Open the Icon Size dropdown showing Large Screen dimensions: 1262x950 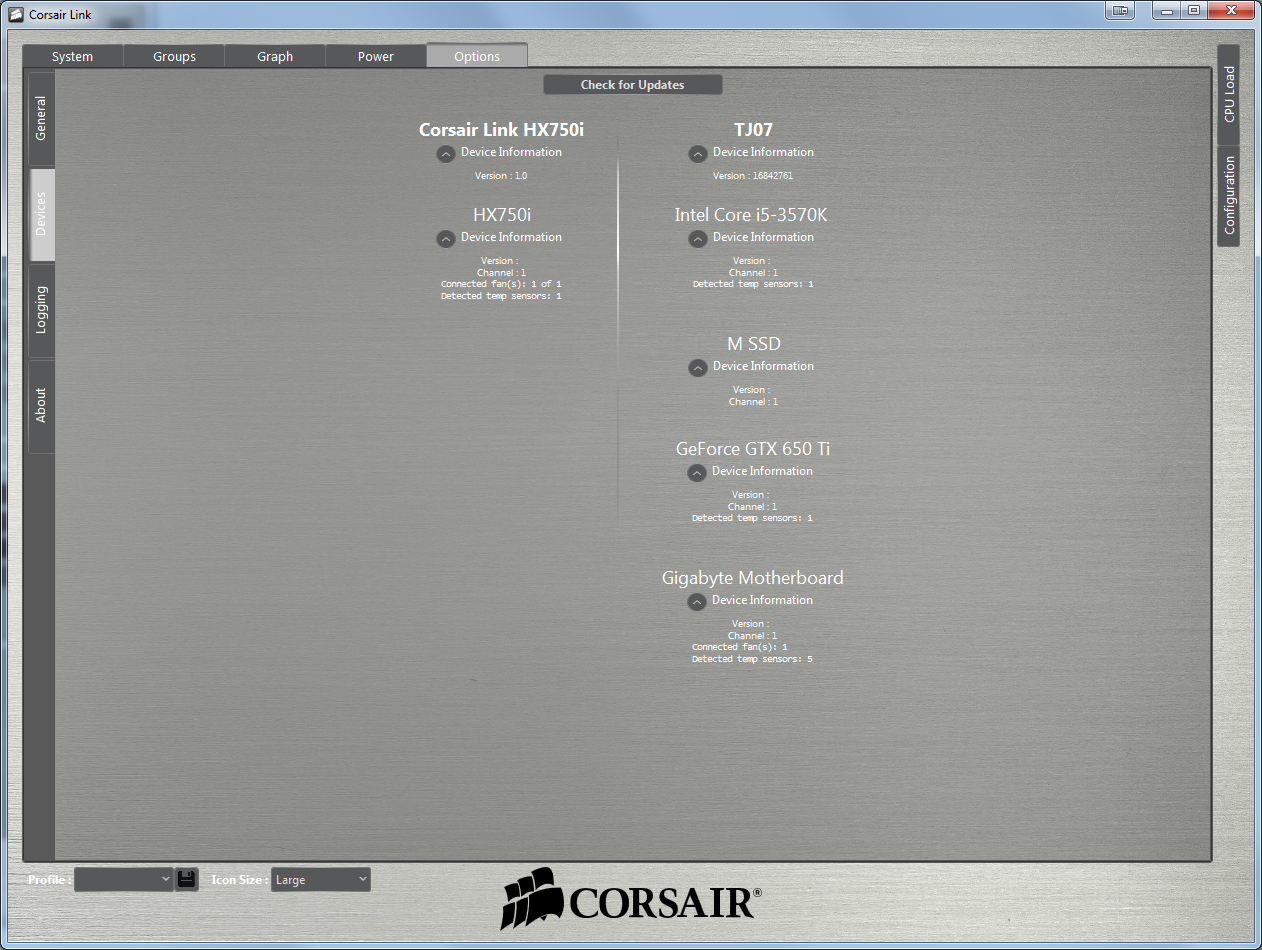click(321, 879)
